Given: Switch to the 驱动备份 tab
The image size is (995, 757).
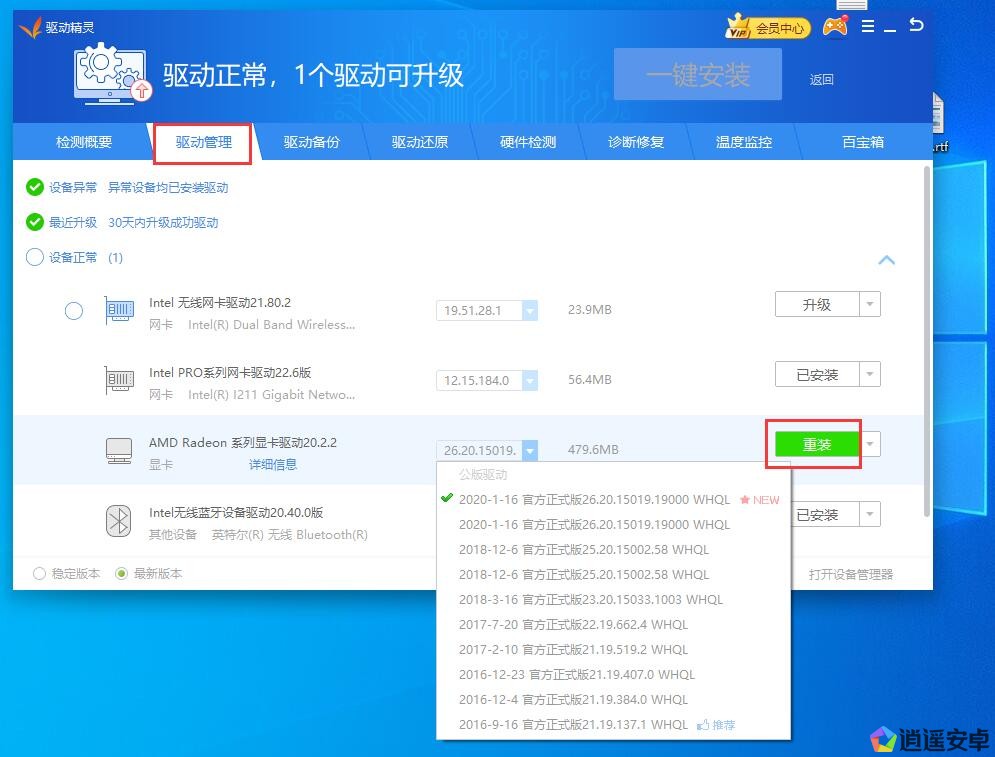Looking at the screenshot, I should tap(312, 142).
